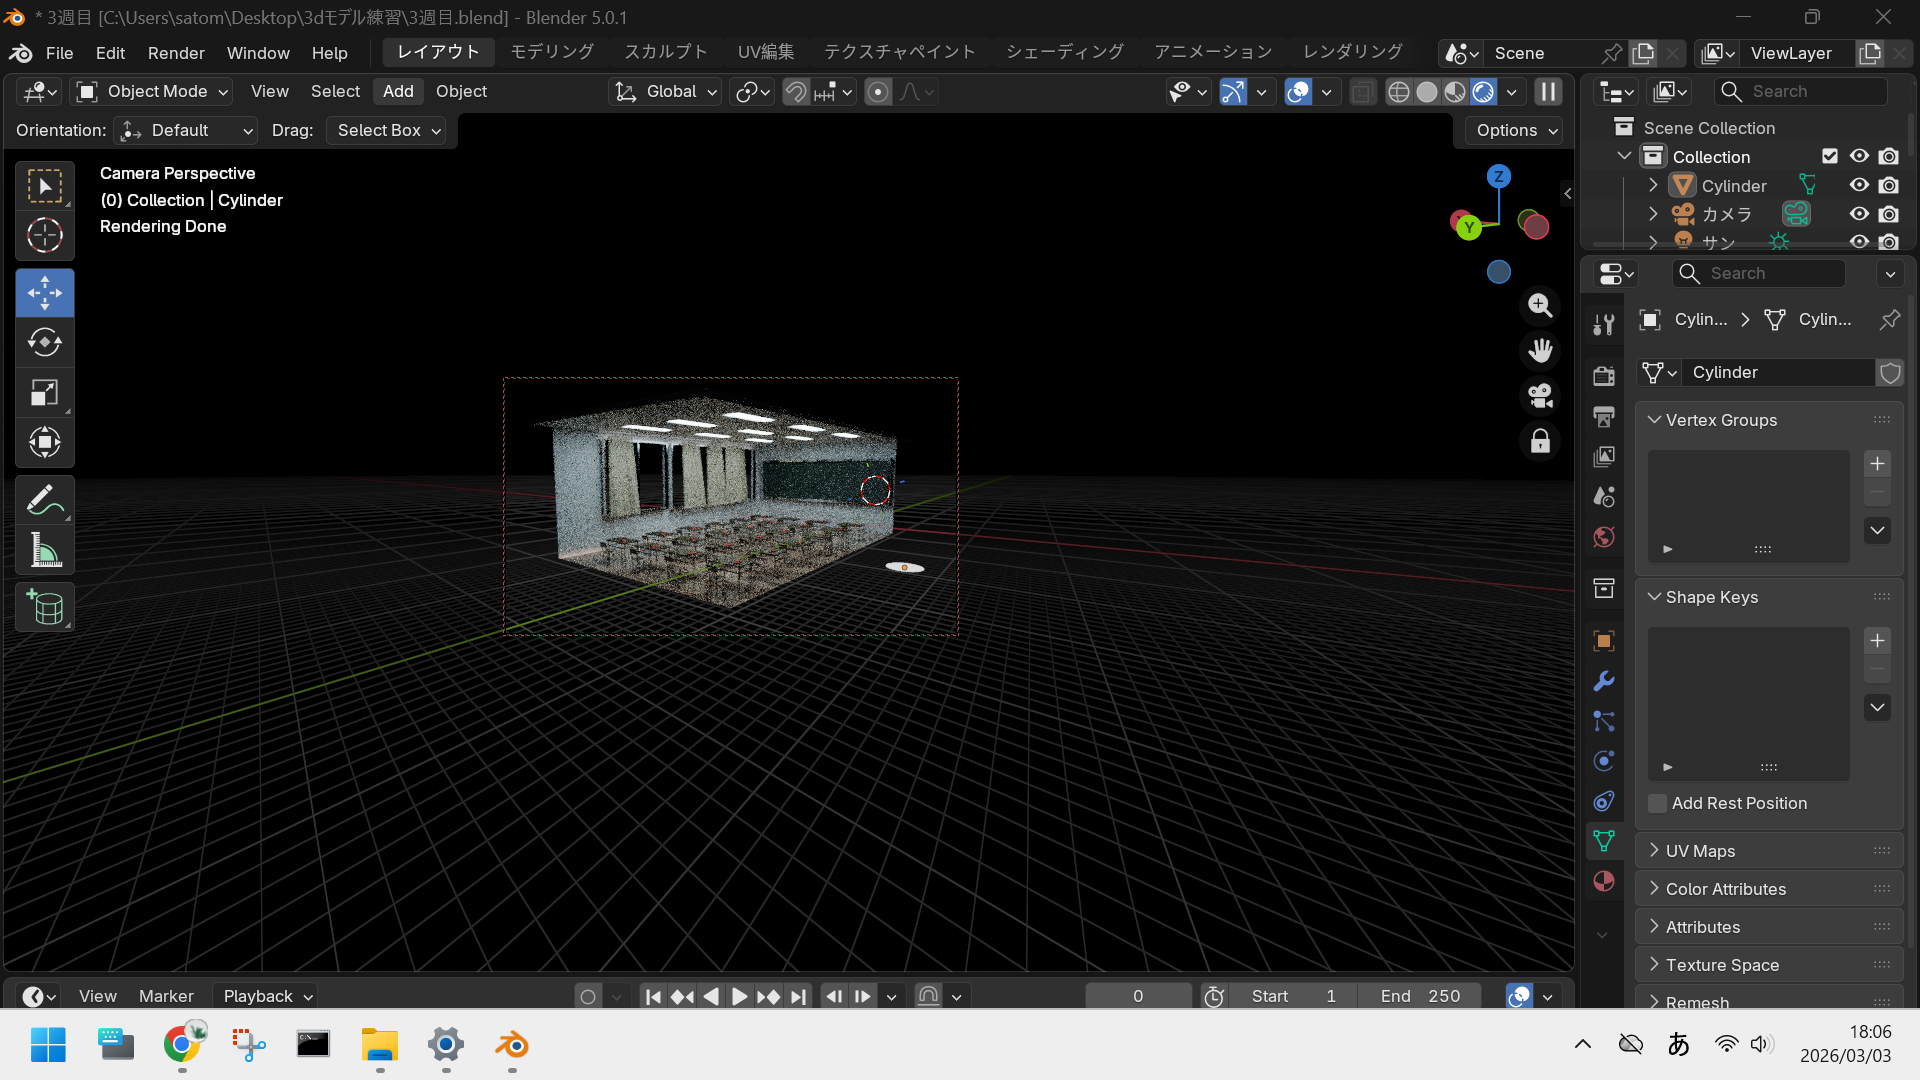
Task: Click the Options button in the viewport header
Action: [1514, 130]
